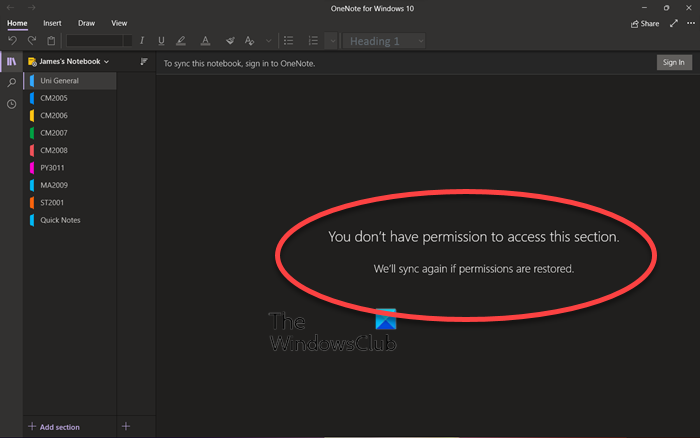Image resolution: width=700 pixels, height=438 pixels.
Task: Open the search pane
Action: coord(12,83)
